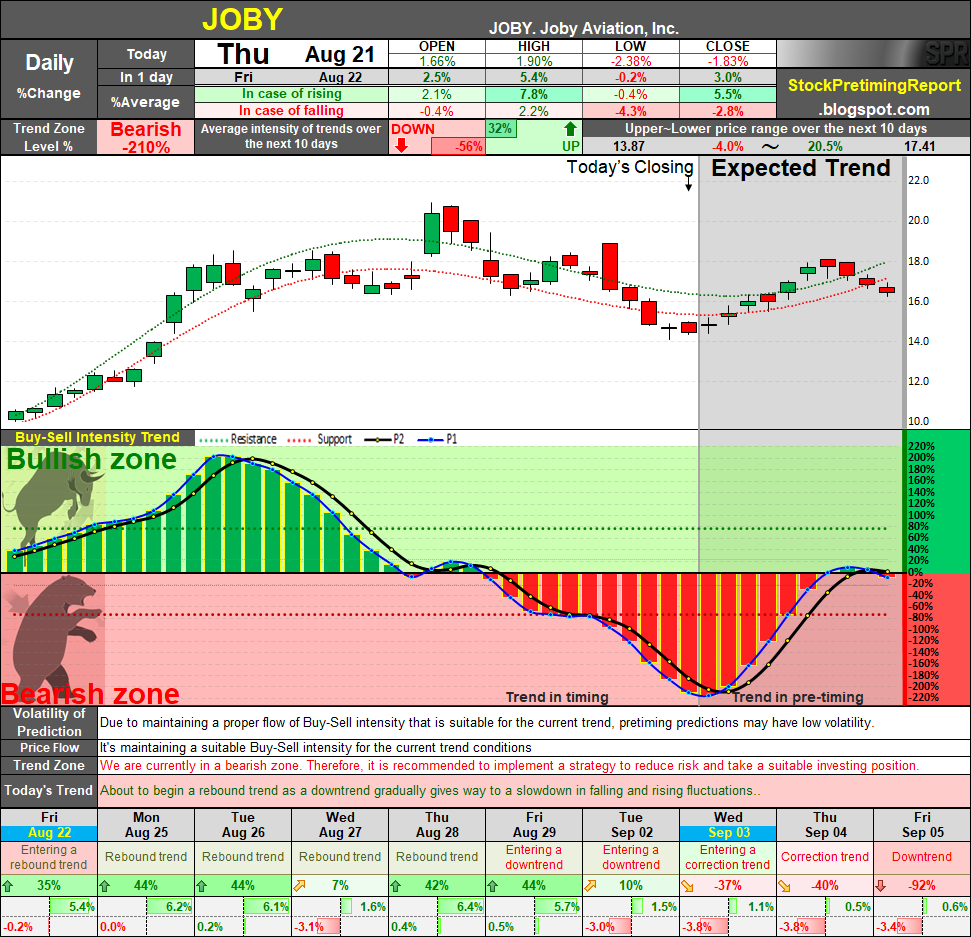Click the .blogspot.com link text
This screenshot has height=937, width=971.
tap(874, 110)
